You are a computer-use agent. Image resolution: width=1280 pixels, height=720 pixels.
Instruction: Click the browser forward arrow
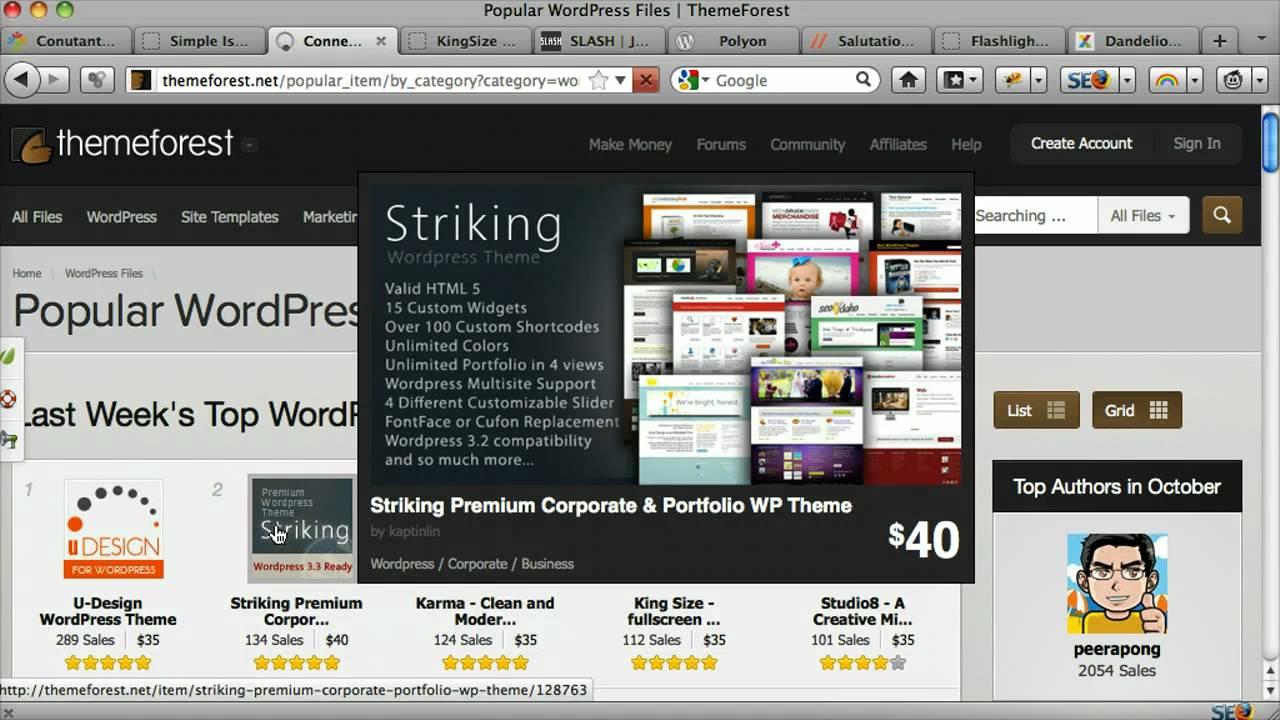[x=53, y=80]
